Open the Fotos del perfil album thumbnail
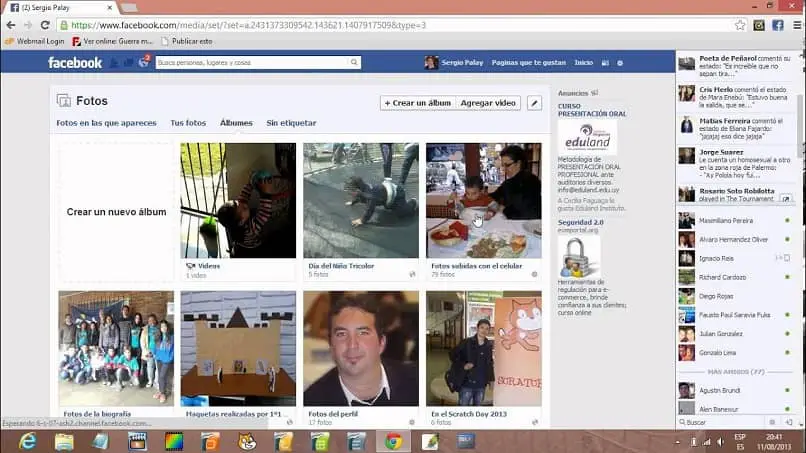The width and height of the screenshot is (806, 453). (x=360, y=348)
